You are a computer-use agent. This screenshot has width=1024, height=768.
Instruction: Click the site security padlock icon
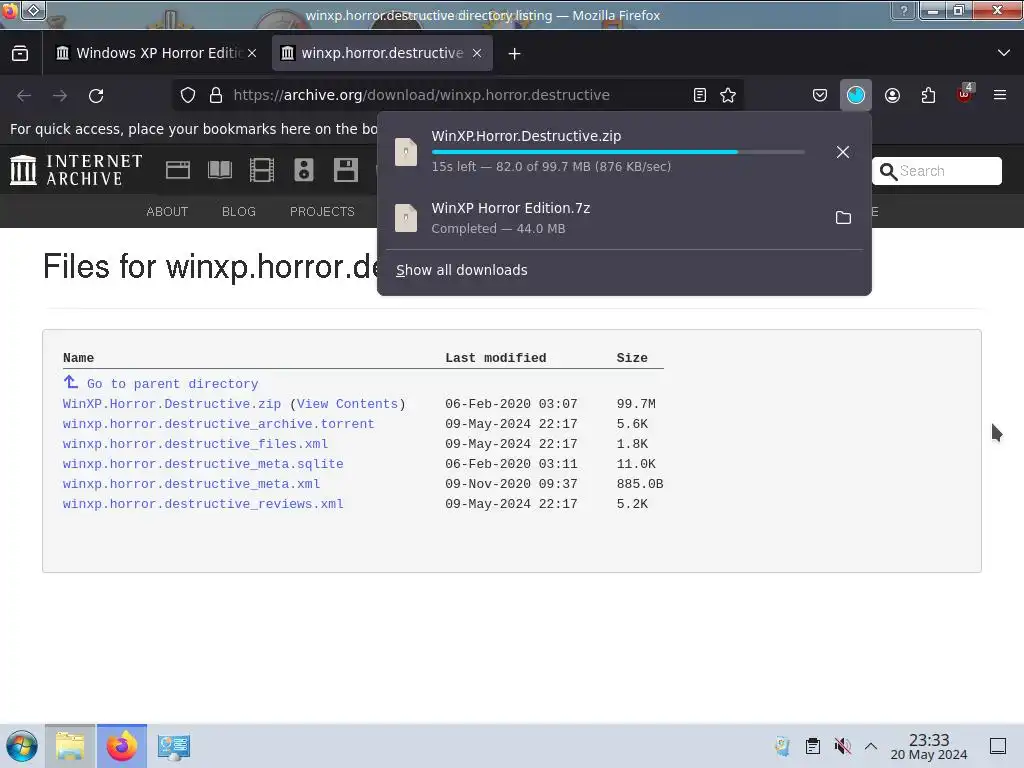click(x=216, y=95)
